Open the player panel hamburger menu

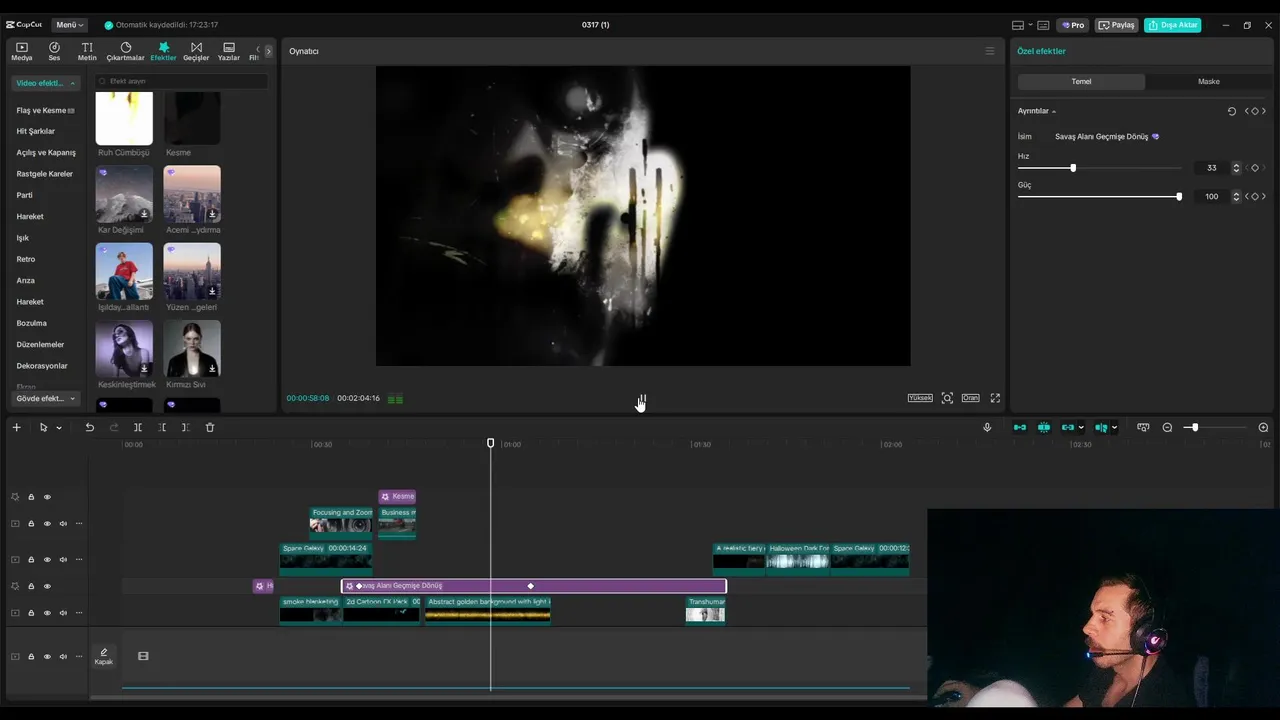pyautogui.click(x=990, y=51)
